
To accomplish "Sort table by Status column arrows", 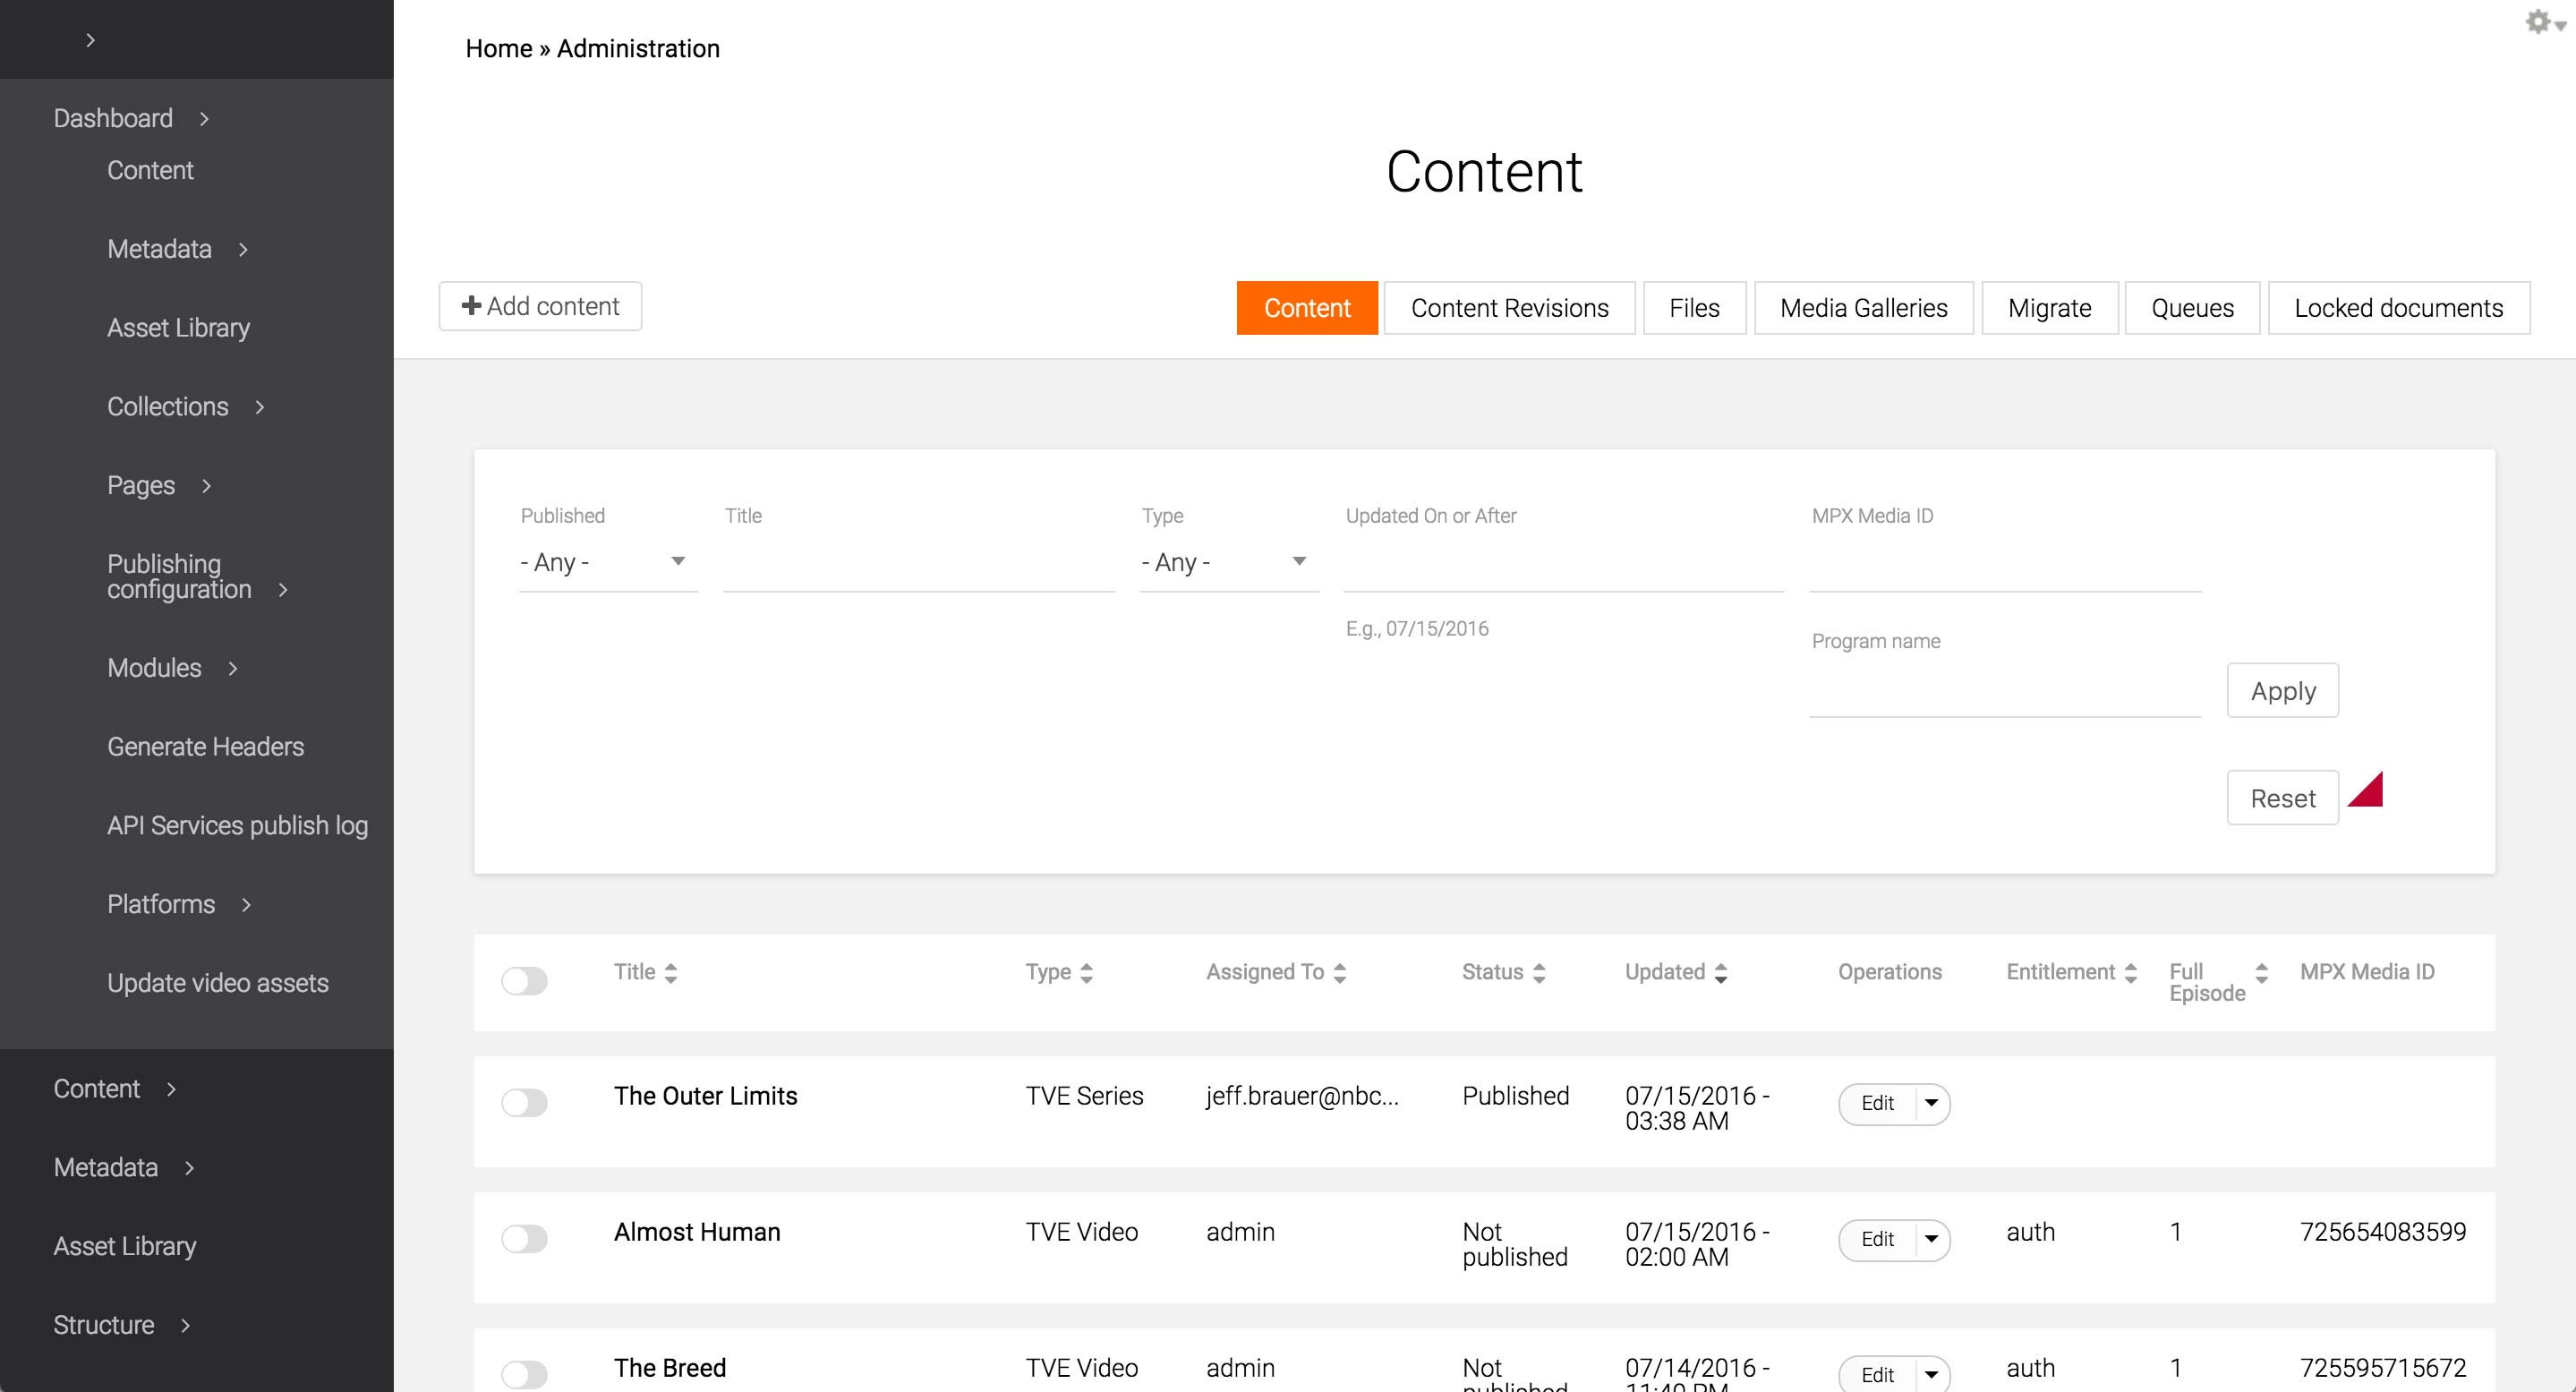I will (1539, 972).
